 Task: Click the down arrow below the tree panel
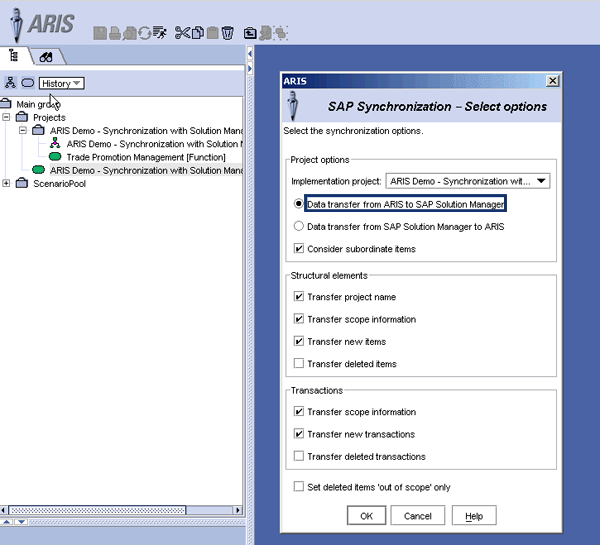coord(21,522)
